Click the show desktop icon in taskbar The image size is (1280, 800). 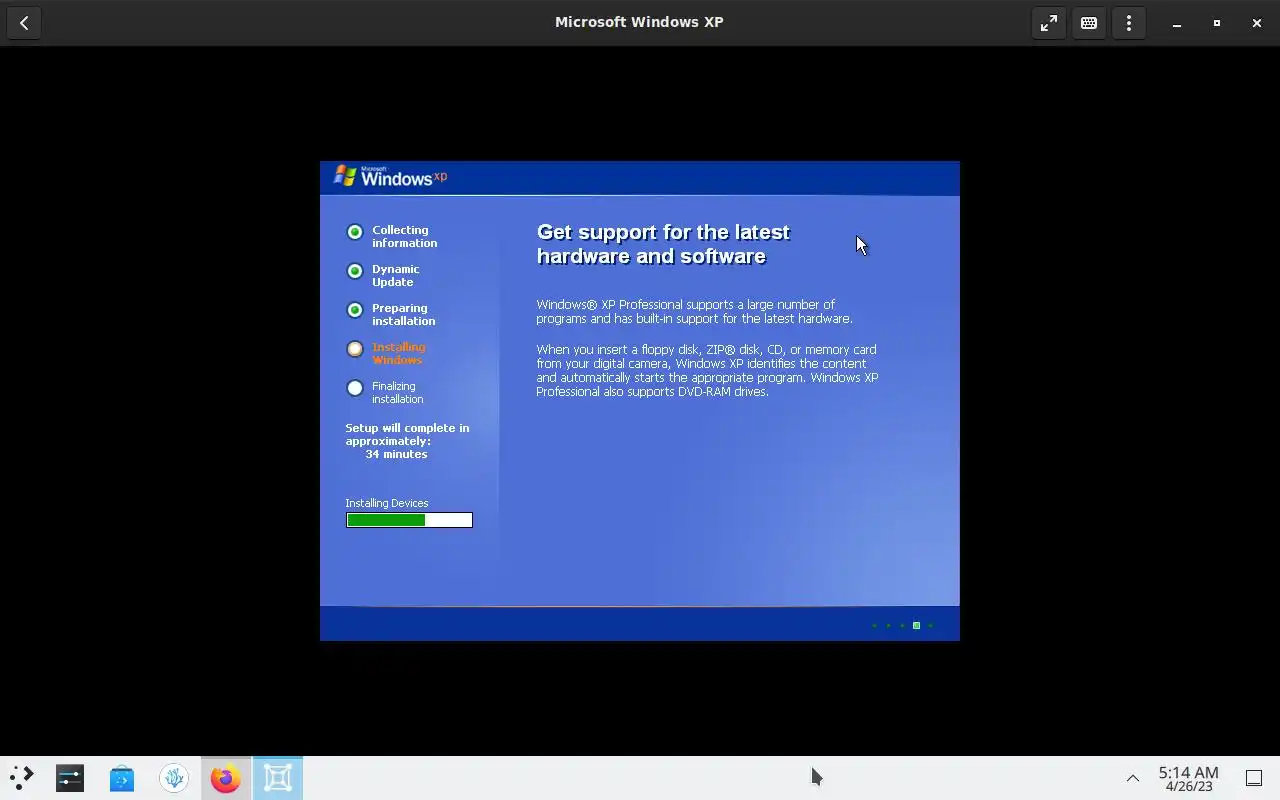tap(1254, 778)
